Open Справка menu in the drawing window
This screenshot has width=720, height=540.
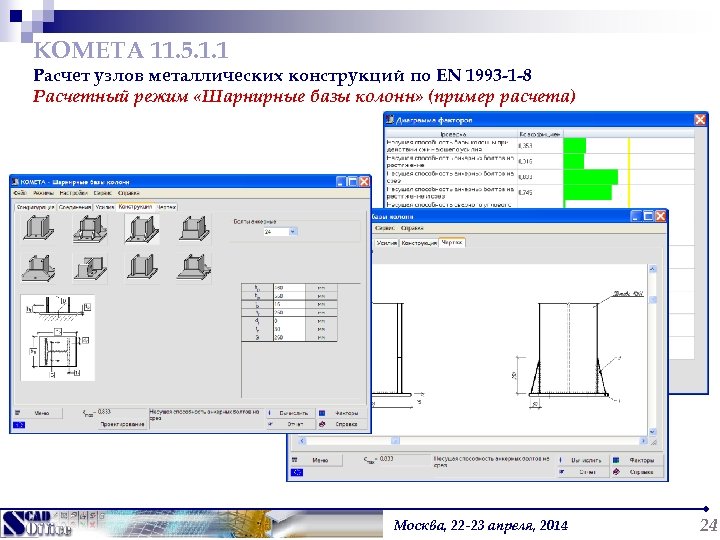coord(412,228)
